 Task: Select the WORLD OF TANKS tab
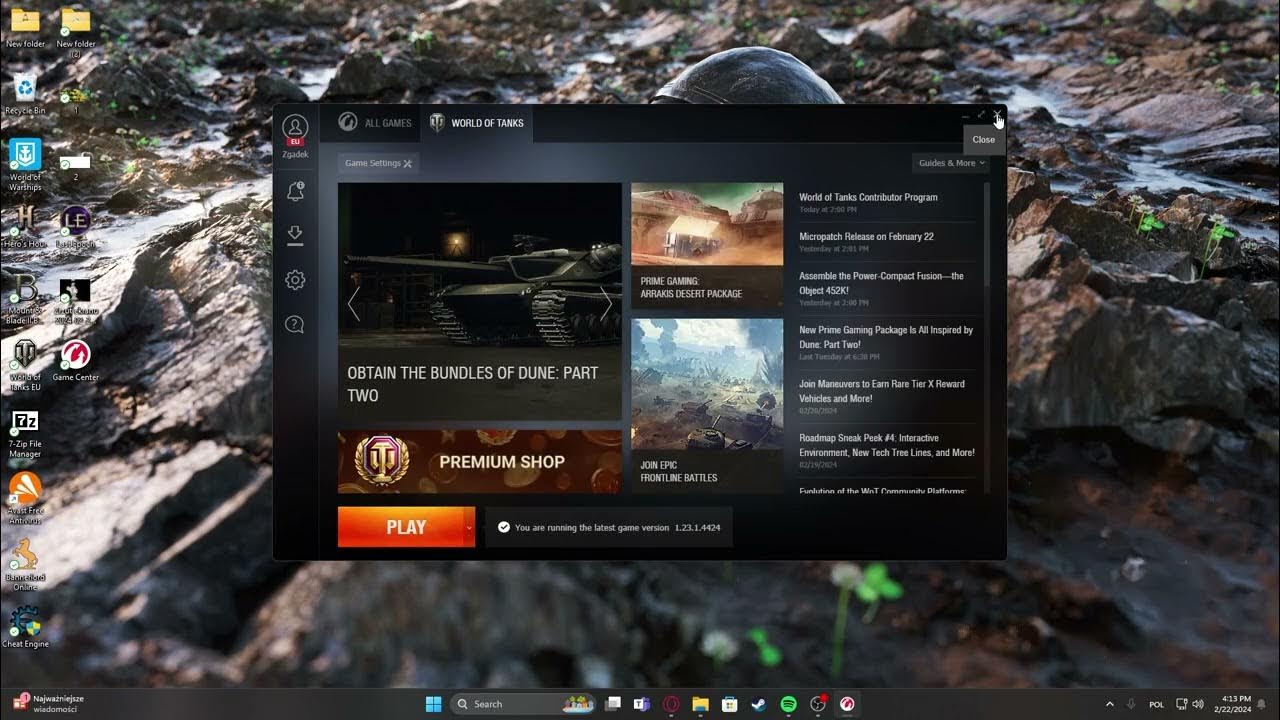click(x=477, y=123)
